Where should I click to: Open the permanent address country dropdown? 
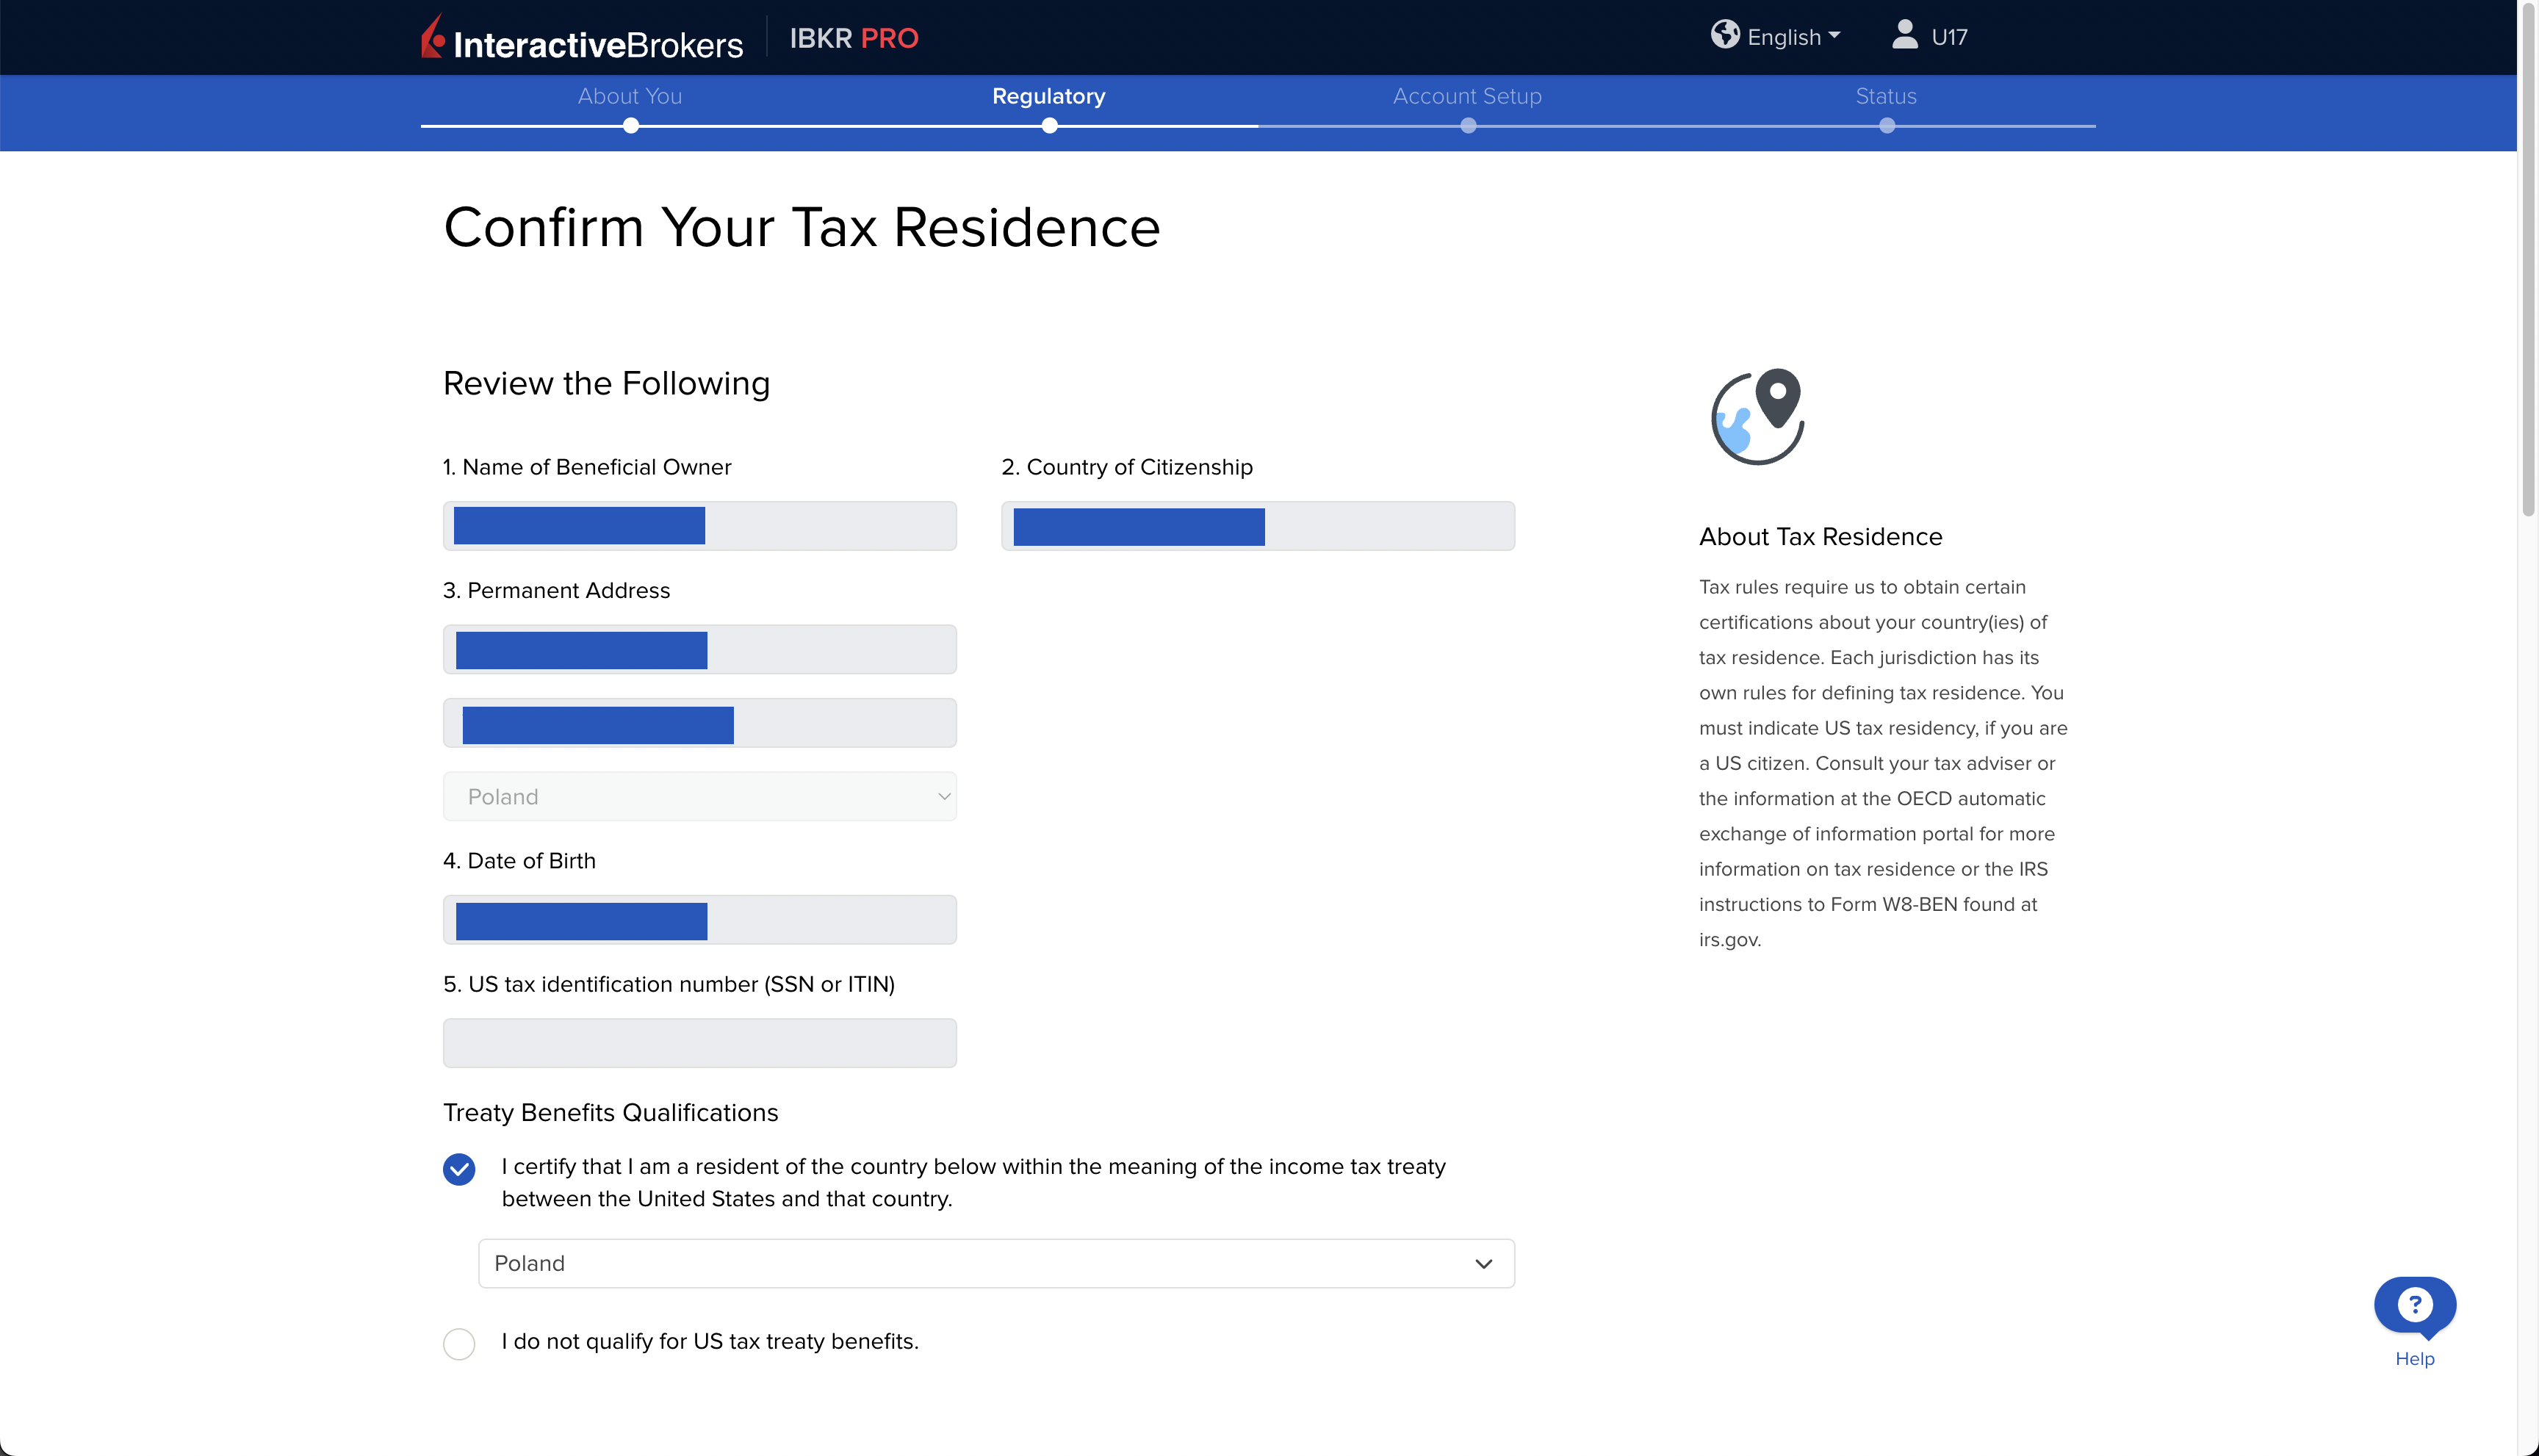[699, 796]
